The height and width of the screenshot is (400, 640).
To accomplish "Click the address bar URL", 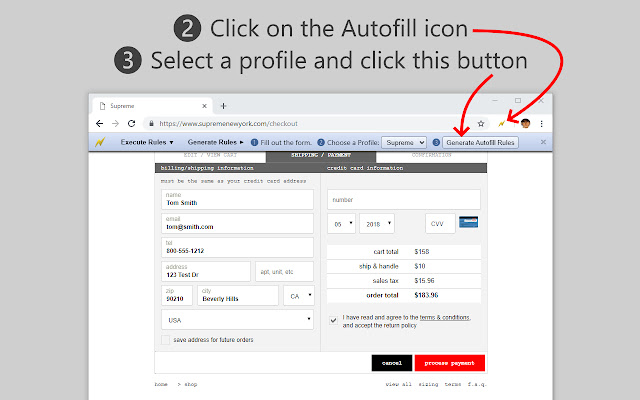I will coord(228,124).
